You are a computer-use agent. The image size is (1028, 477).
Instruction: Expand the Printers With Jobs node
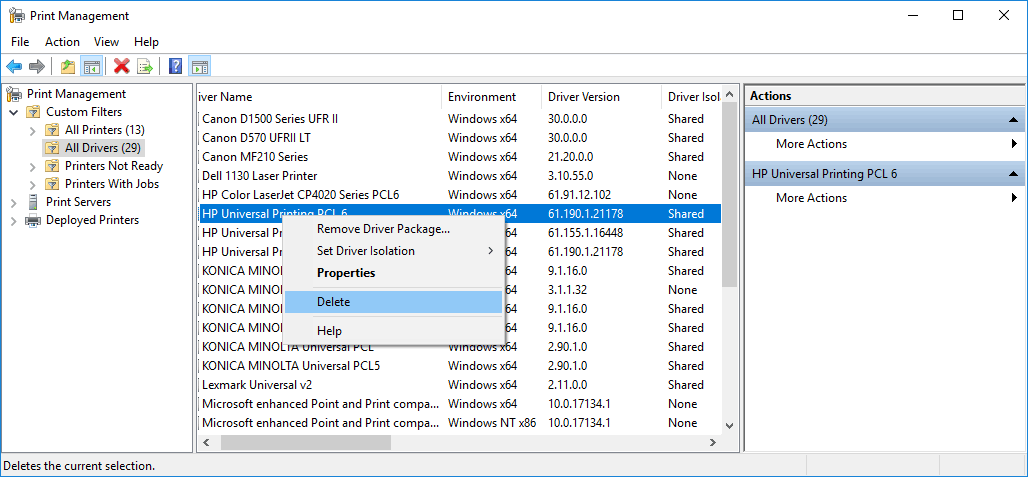coord(33,185)
